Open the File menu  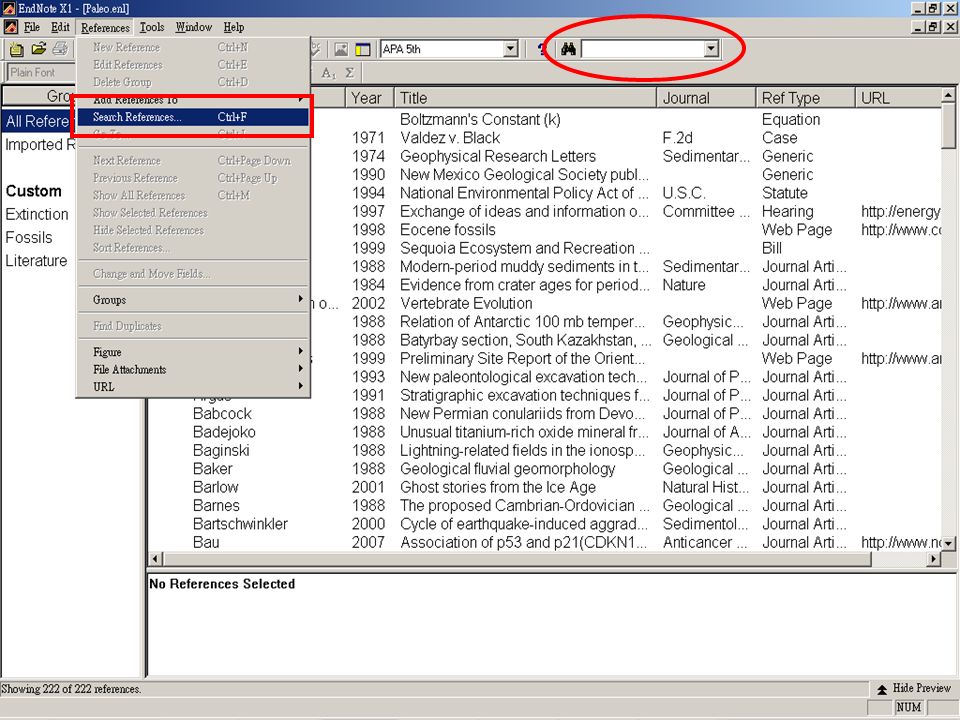coord(32,28)
